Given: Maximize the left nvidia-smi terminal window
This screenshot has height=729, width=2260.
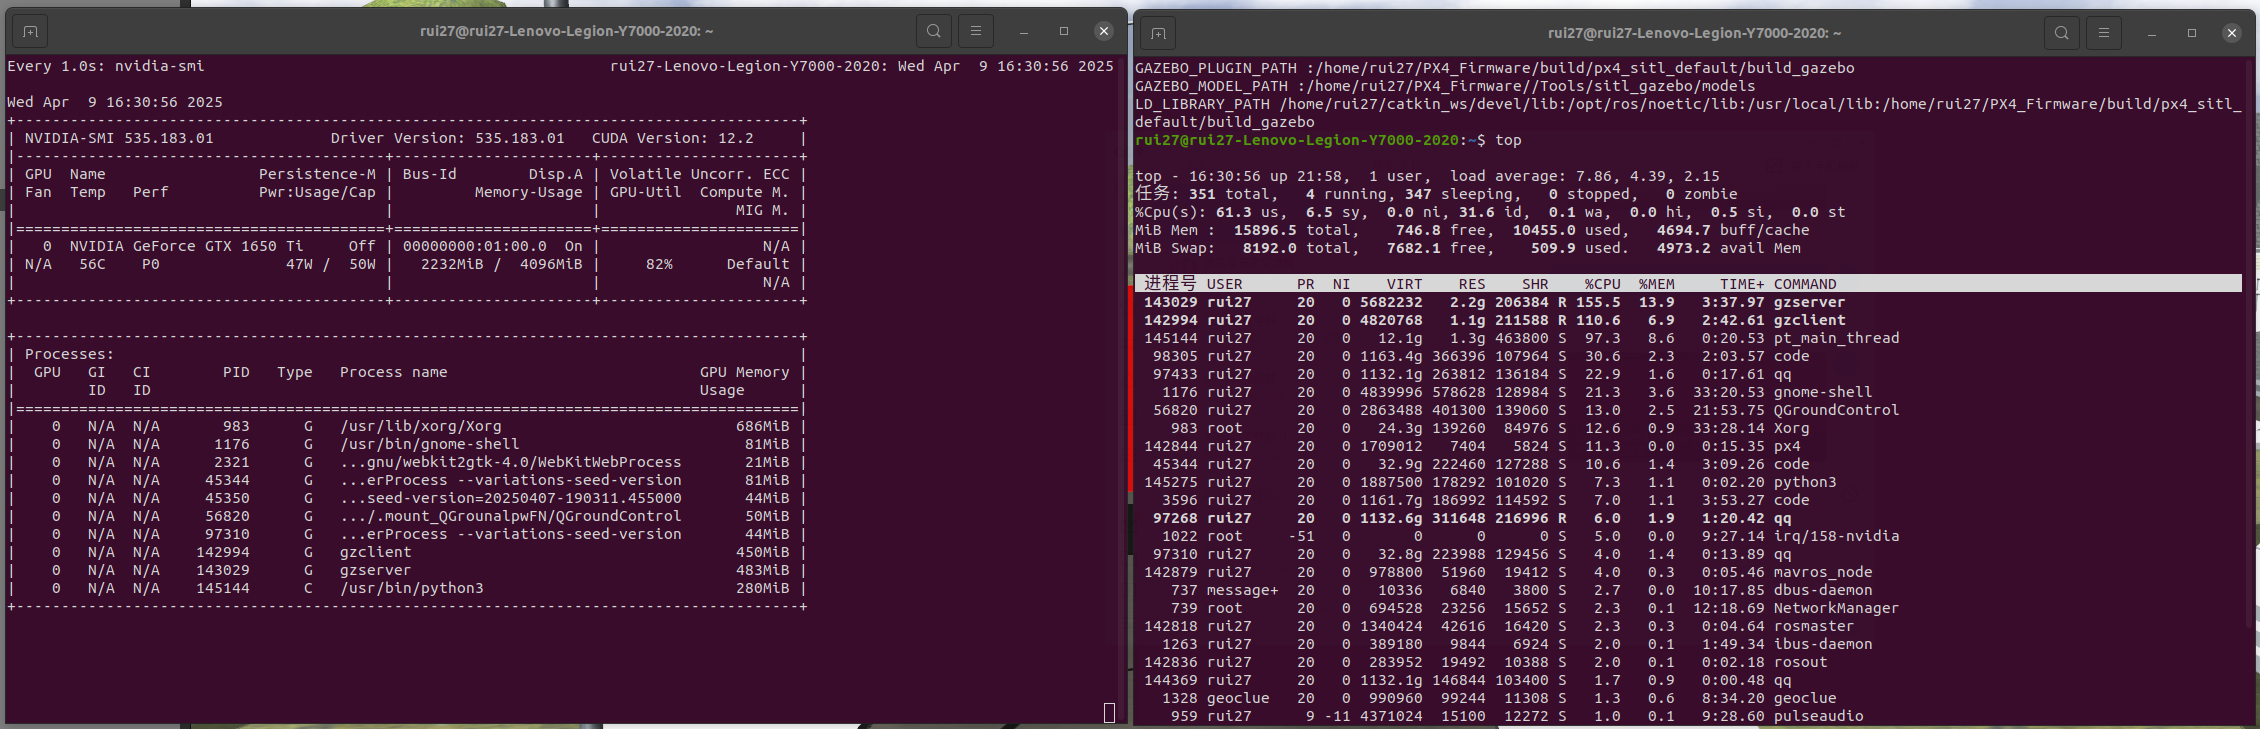Looking at the screenshot, I should [x=1064, y=32].
